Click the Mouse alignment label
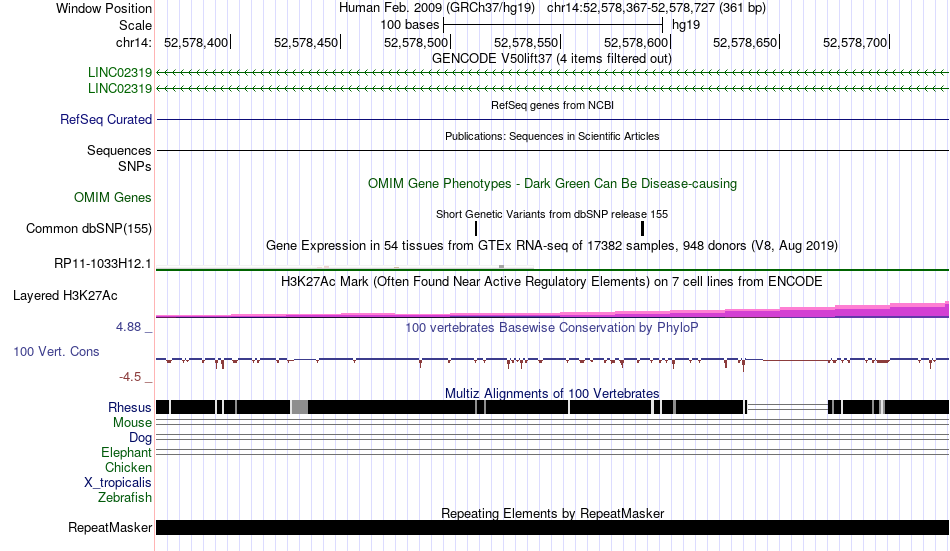 pos(132,422)
